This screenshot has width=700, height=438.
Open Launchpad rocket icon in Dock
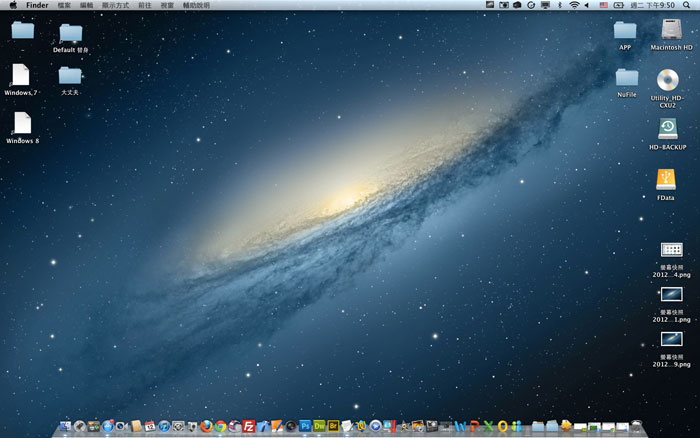tap(79, 426)
